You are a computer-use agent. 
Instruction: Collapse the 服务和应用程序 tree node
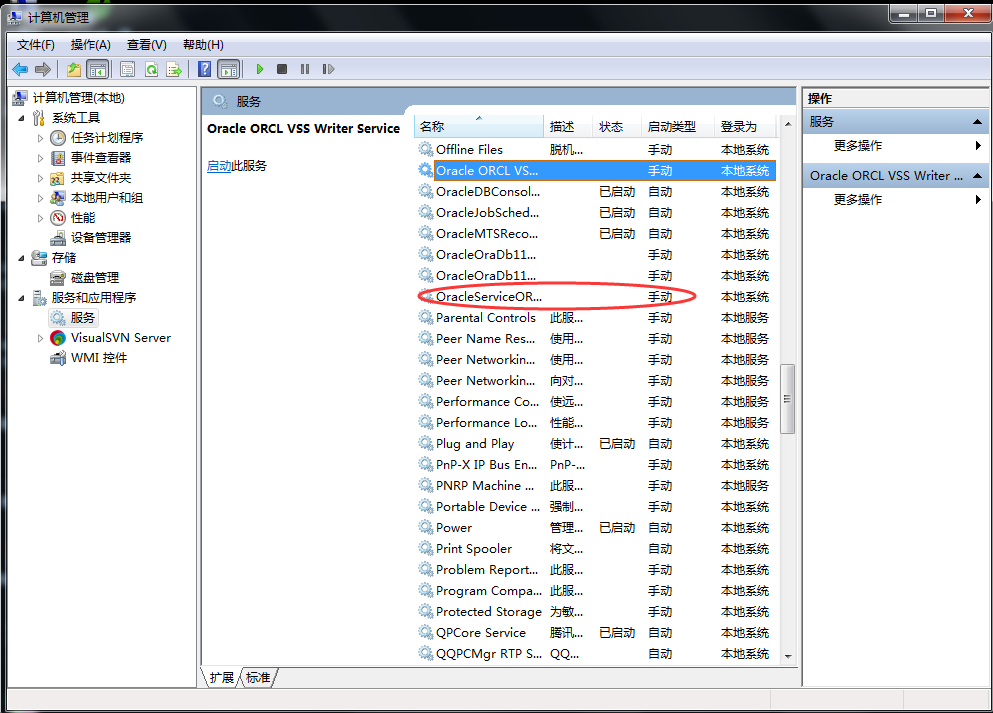(21, 298)
